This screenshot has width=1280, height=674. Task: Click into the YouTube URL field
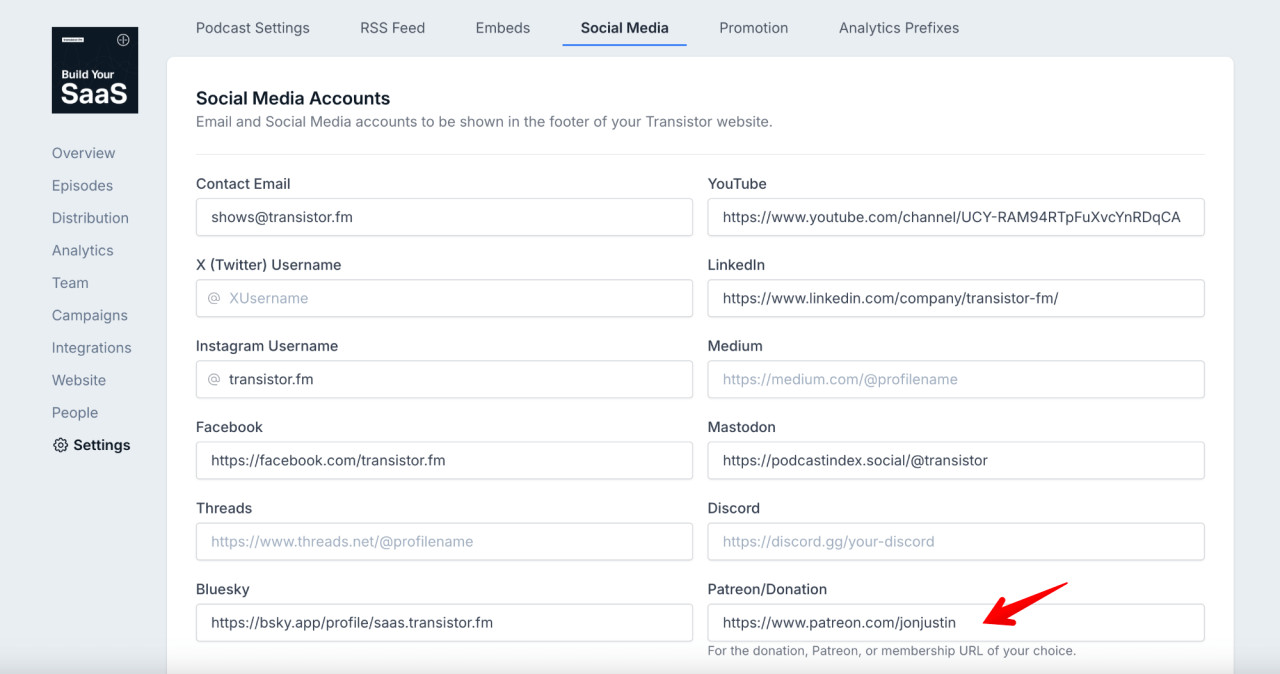(x=955, y=217)
